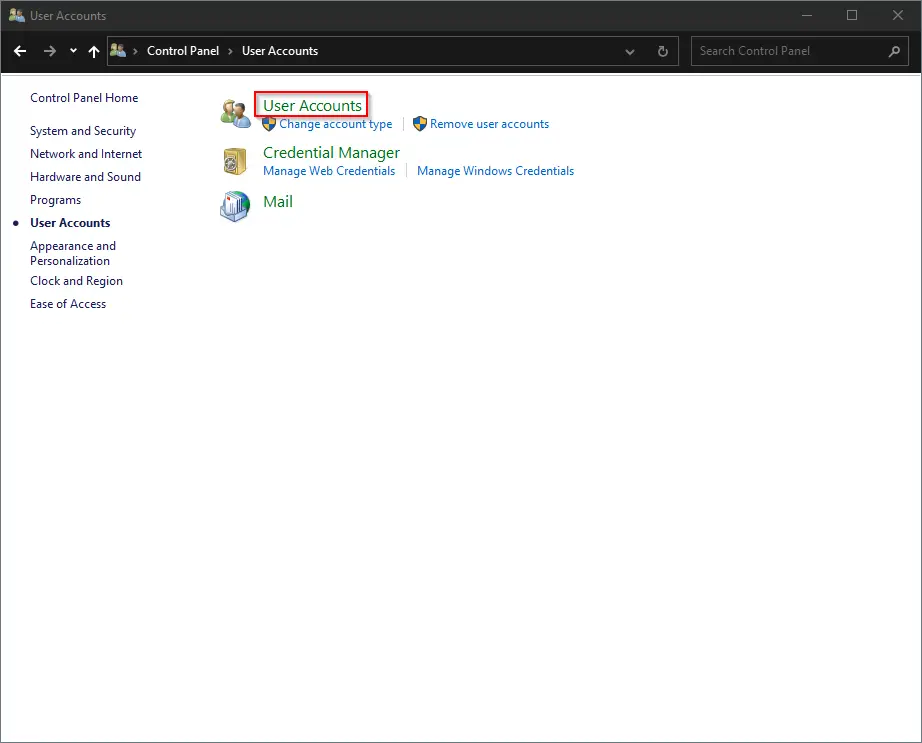Open recent locations dropdown arrow
This screenshot has width=922, height=743.
pos(73,51)
